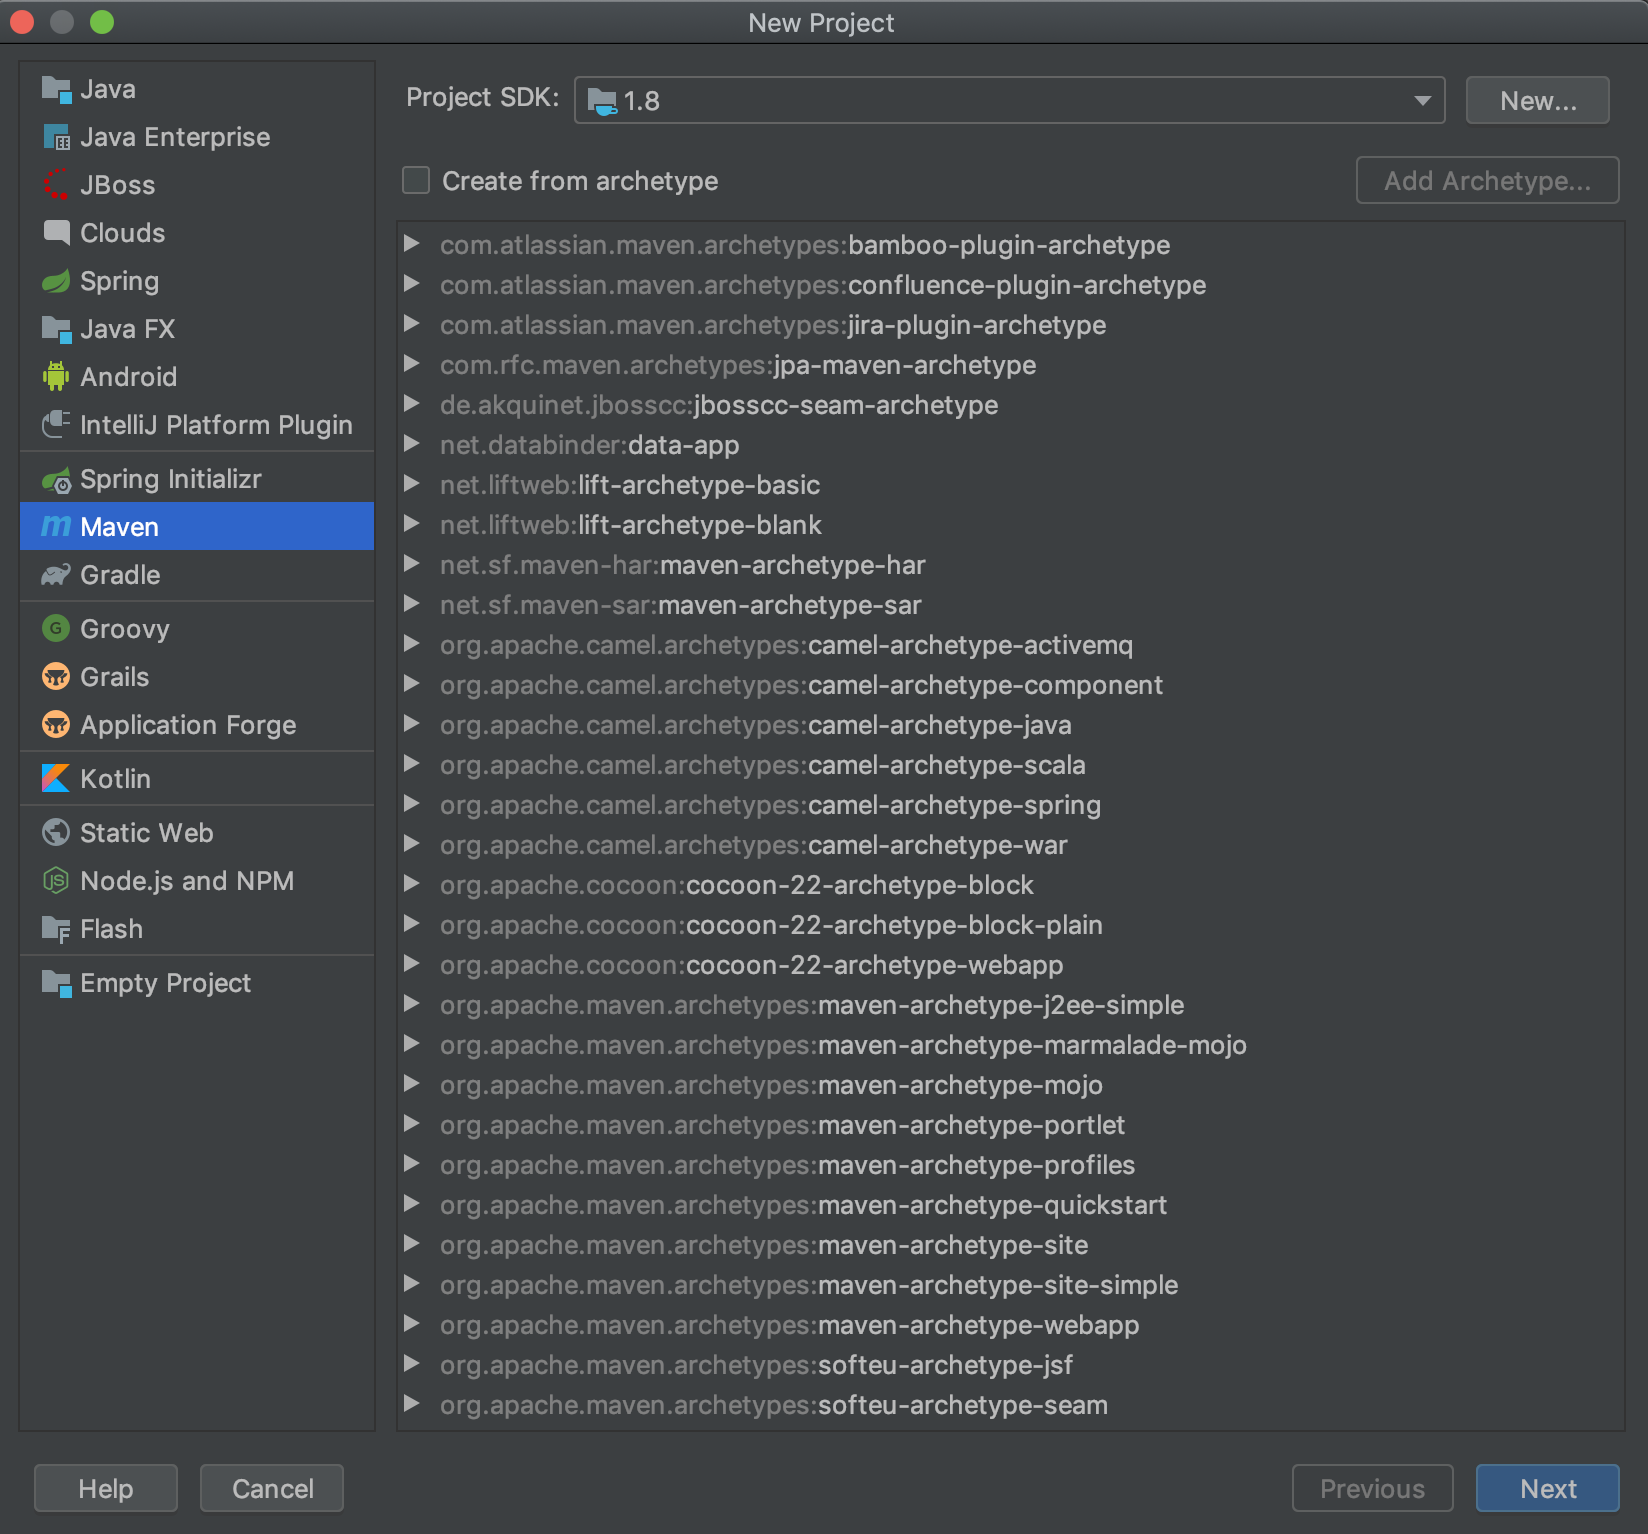Select camel-archetype-spring row
This screenshot has width=1648, height=1534.
point(1011,805)
